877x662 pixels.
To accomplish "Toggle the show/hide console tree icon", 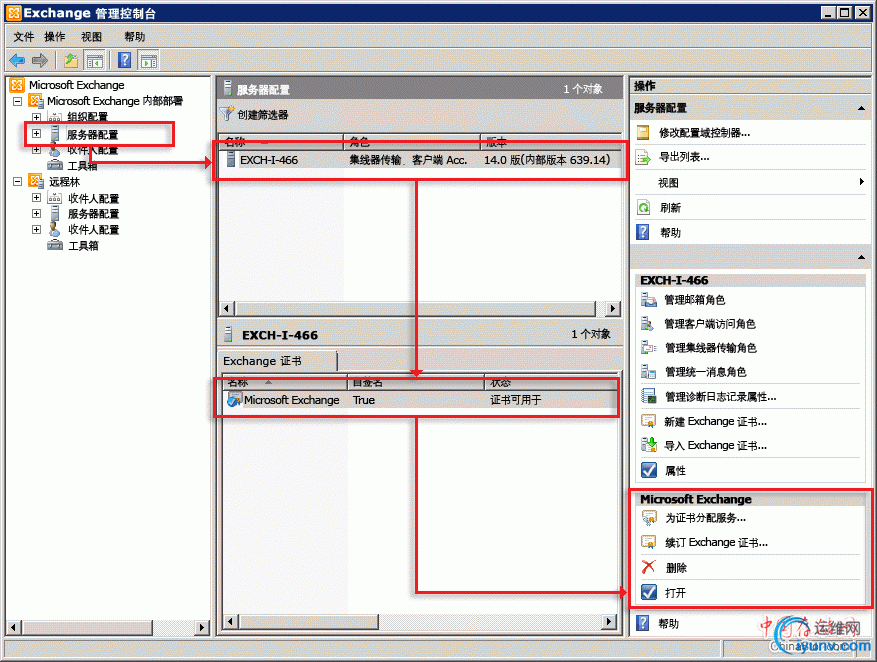I will tap(95, 60).
